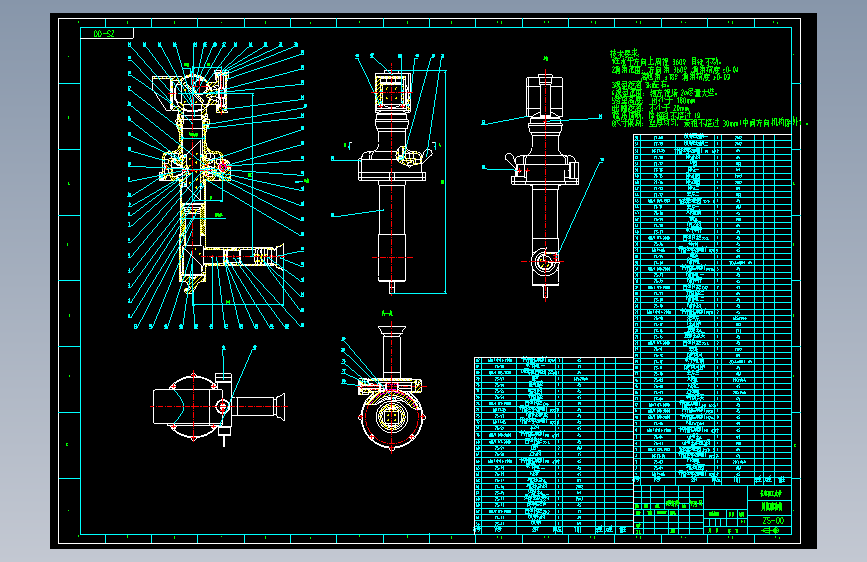
Task: Click the requirement line mentioning 180mm
Action: click(654, 101)
